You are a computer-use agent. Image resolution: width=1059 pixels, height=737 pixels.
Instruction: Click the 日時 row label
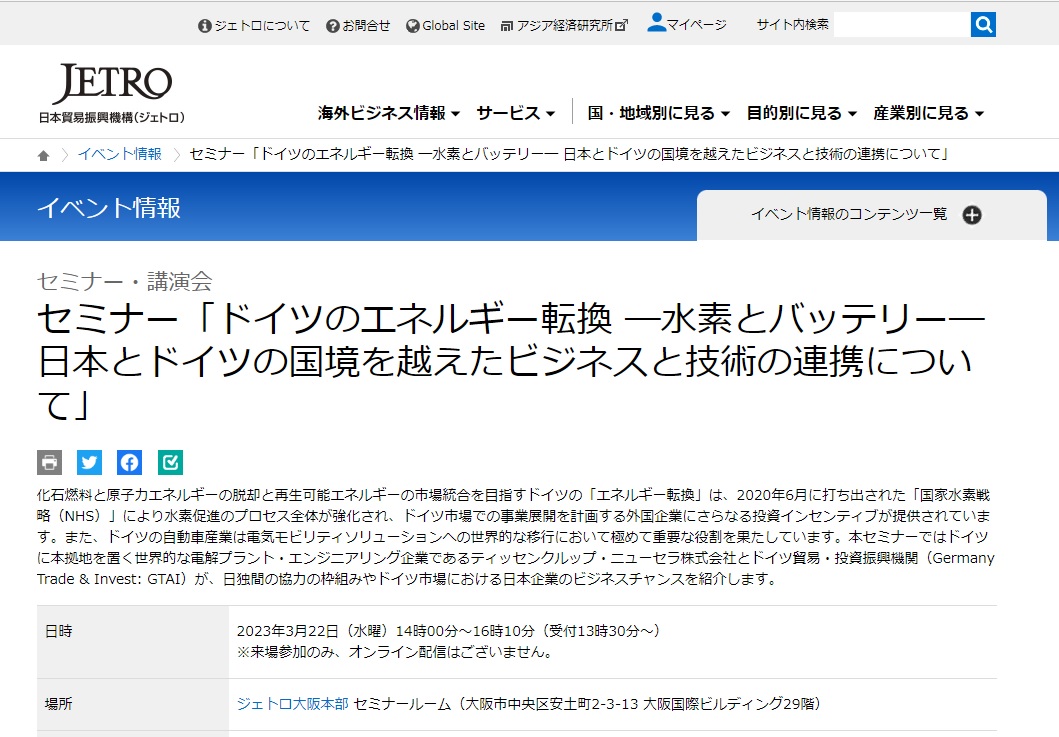[x=59, y=631]
